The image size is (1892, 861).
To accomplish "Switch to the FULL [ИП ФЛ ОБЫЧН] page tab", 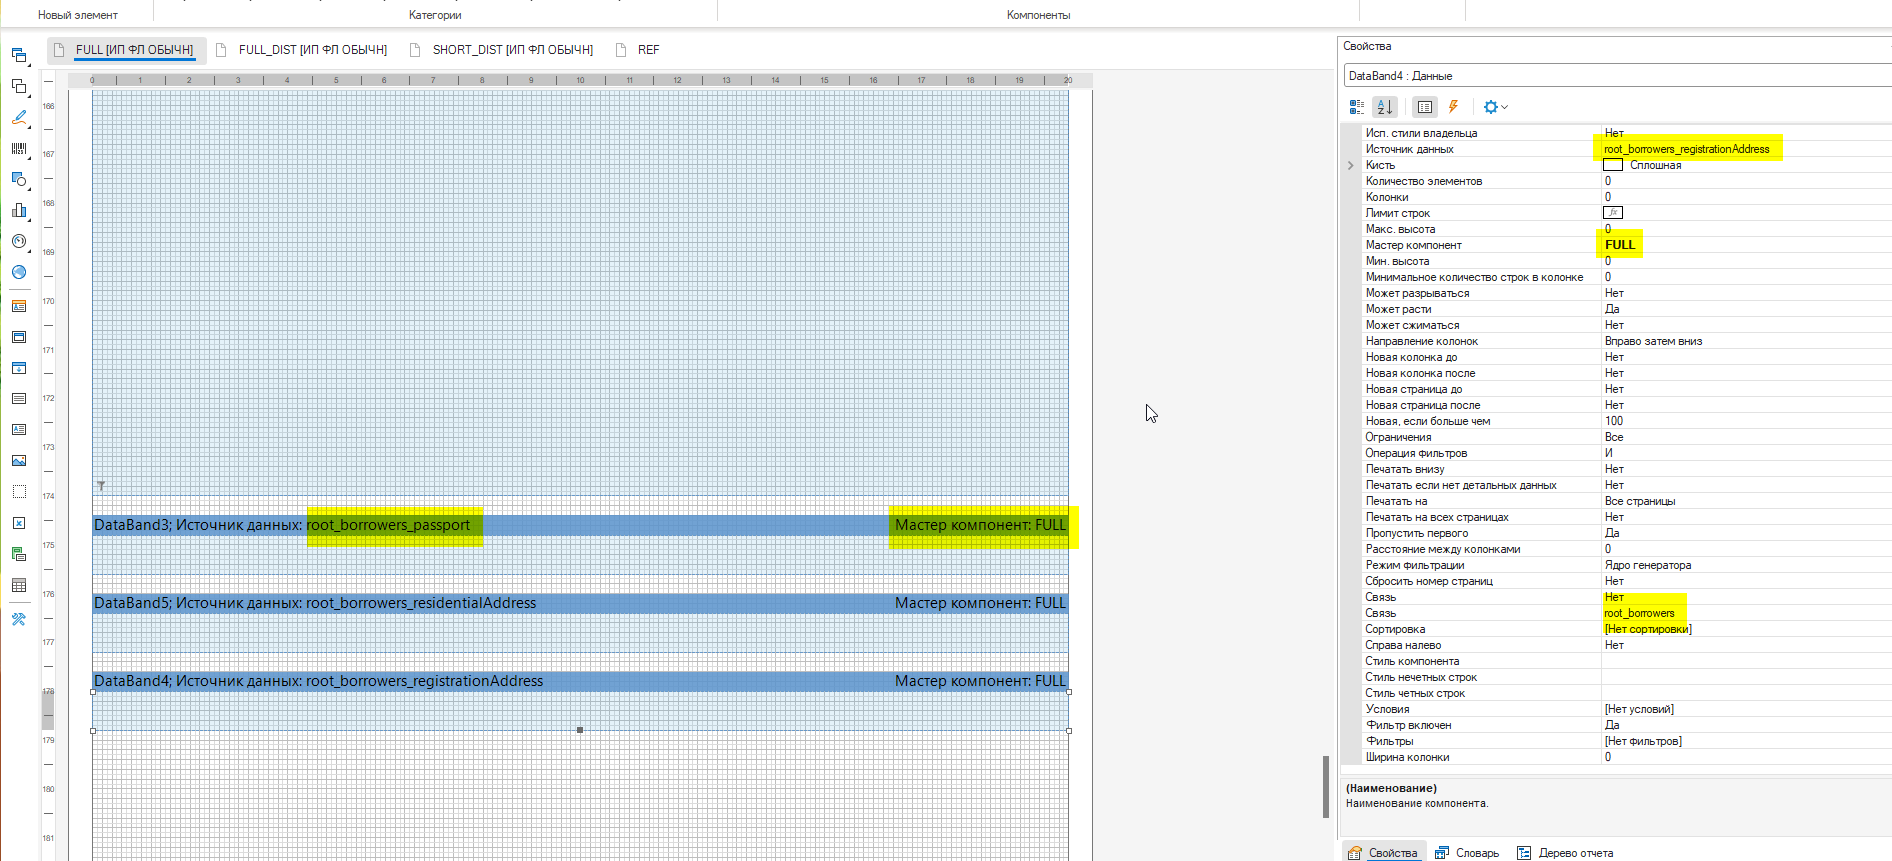I will [127, 50].
